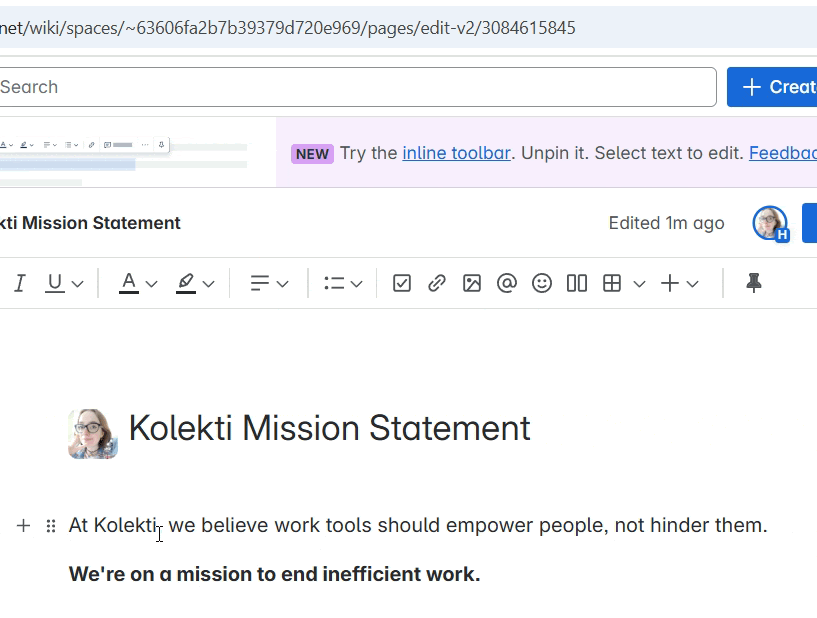The height and width of the screenshot is (618, 817).
Task: Click the plus quick insert beside paragraph
Action: tap(23, 526)
